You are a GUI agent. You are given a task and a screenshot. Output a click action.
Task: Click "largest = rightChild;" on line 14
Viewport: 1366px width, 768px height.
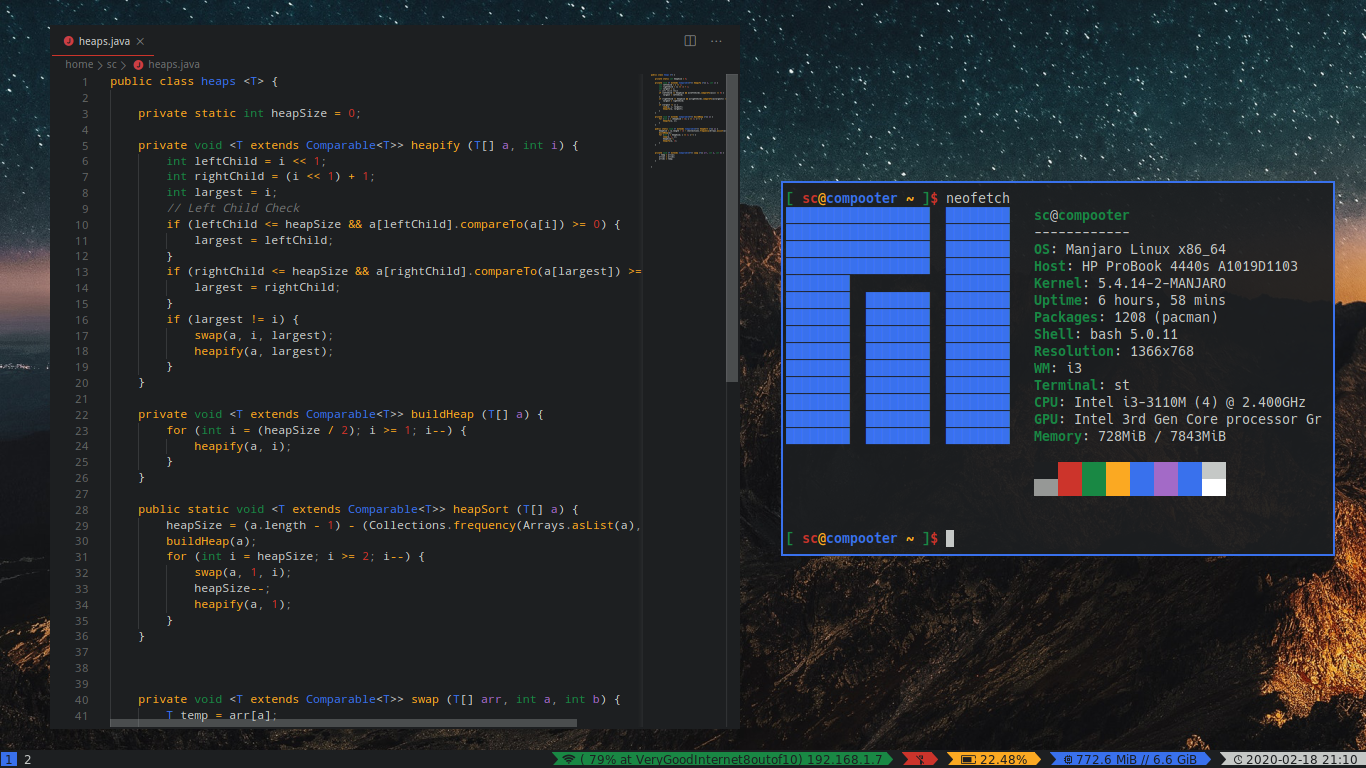[x=267, y=287]
